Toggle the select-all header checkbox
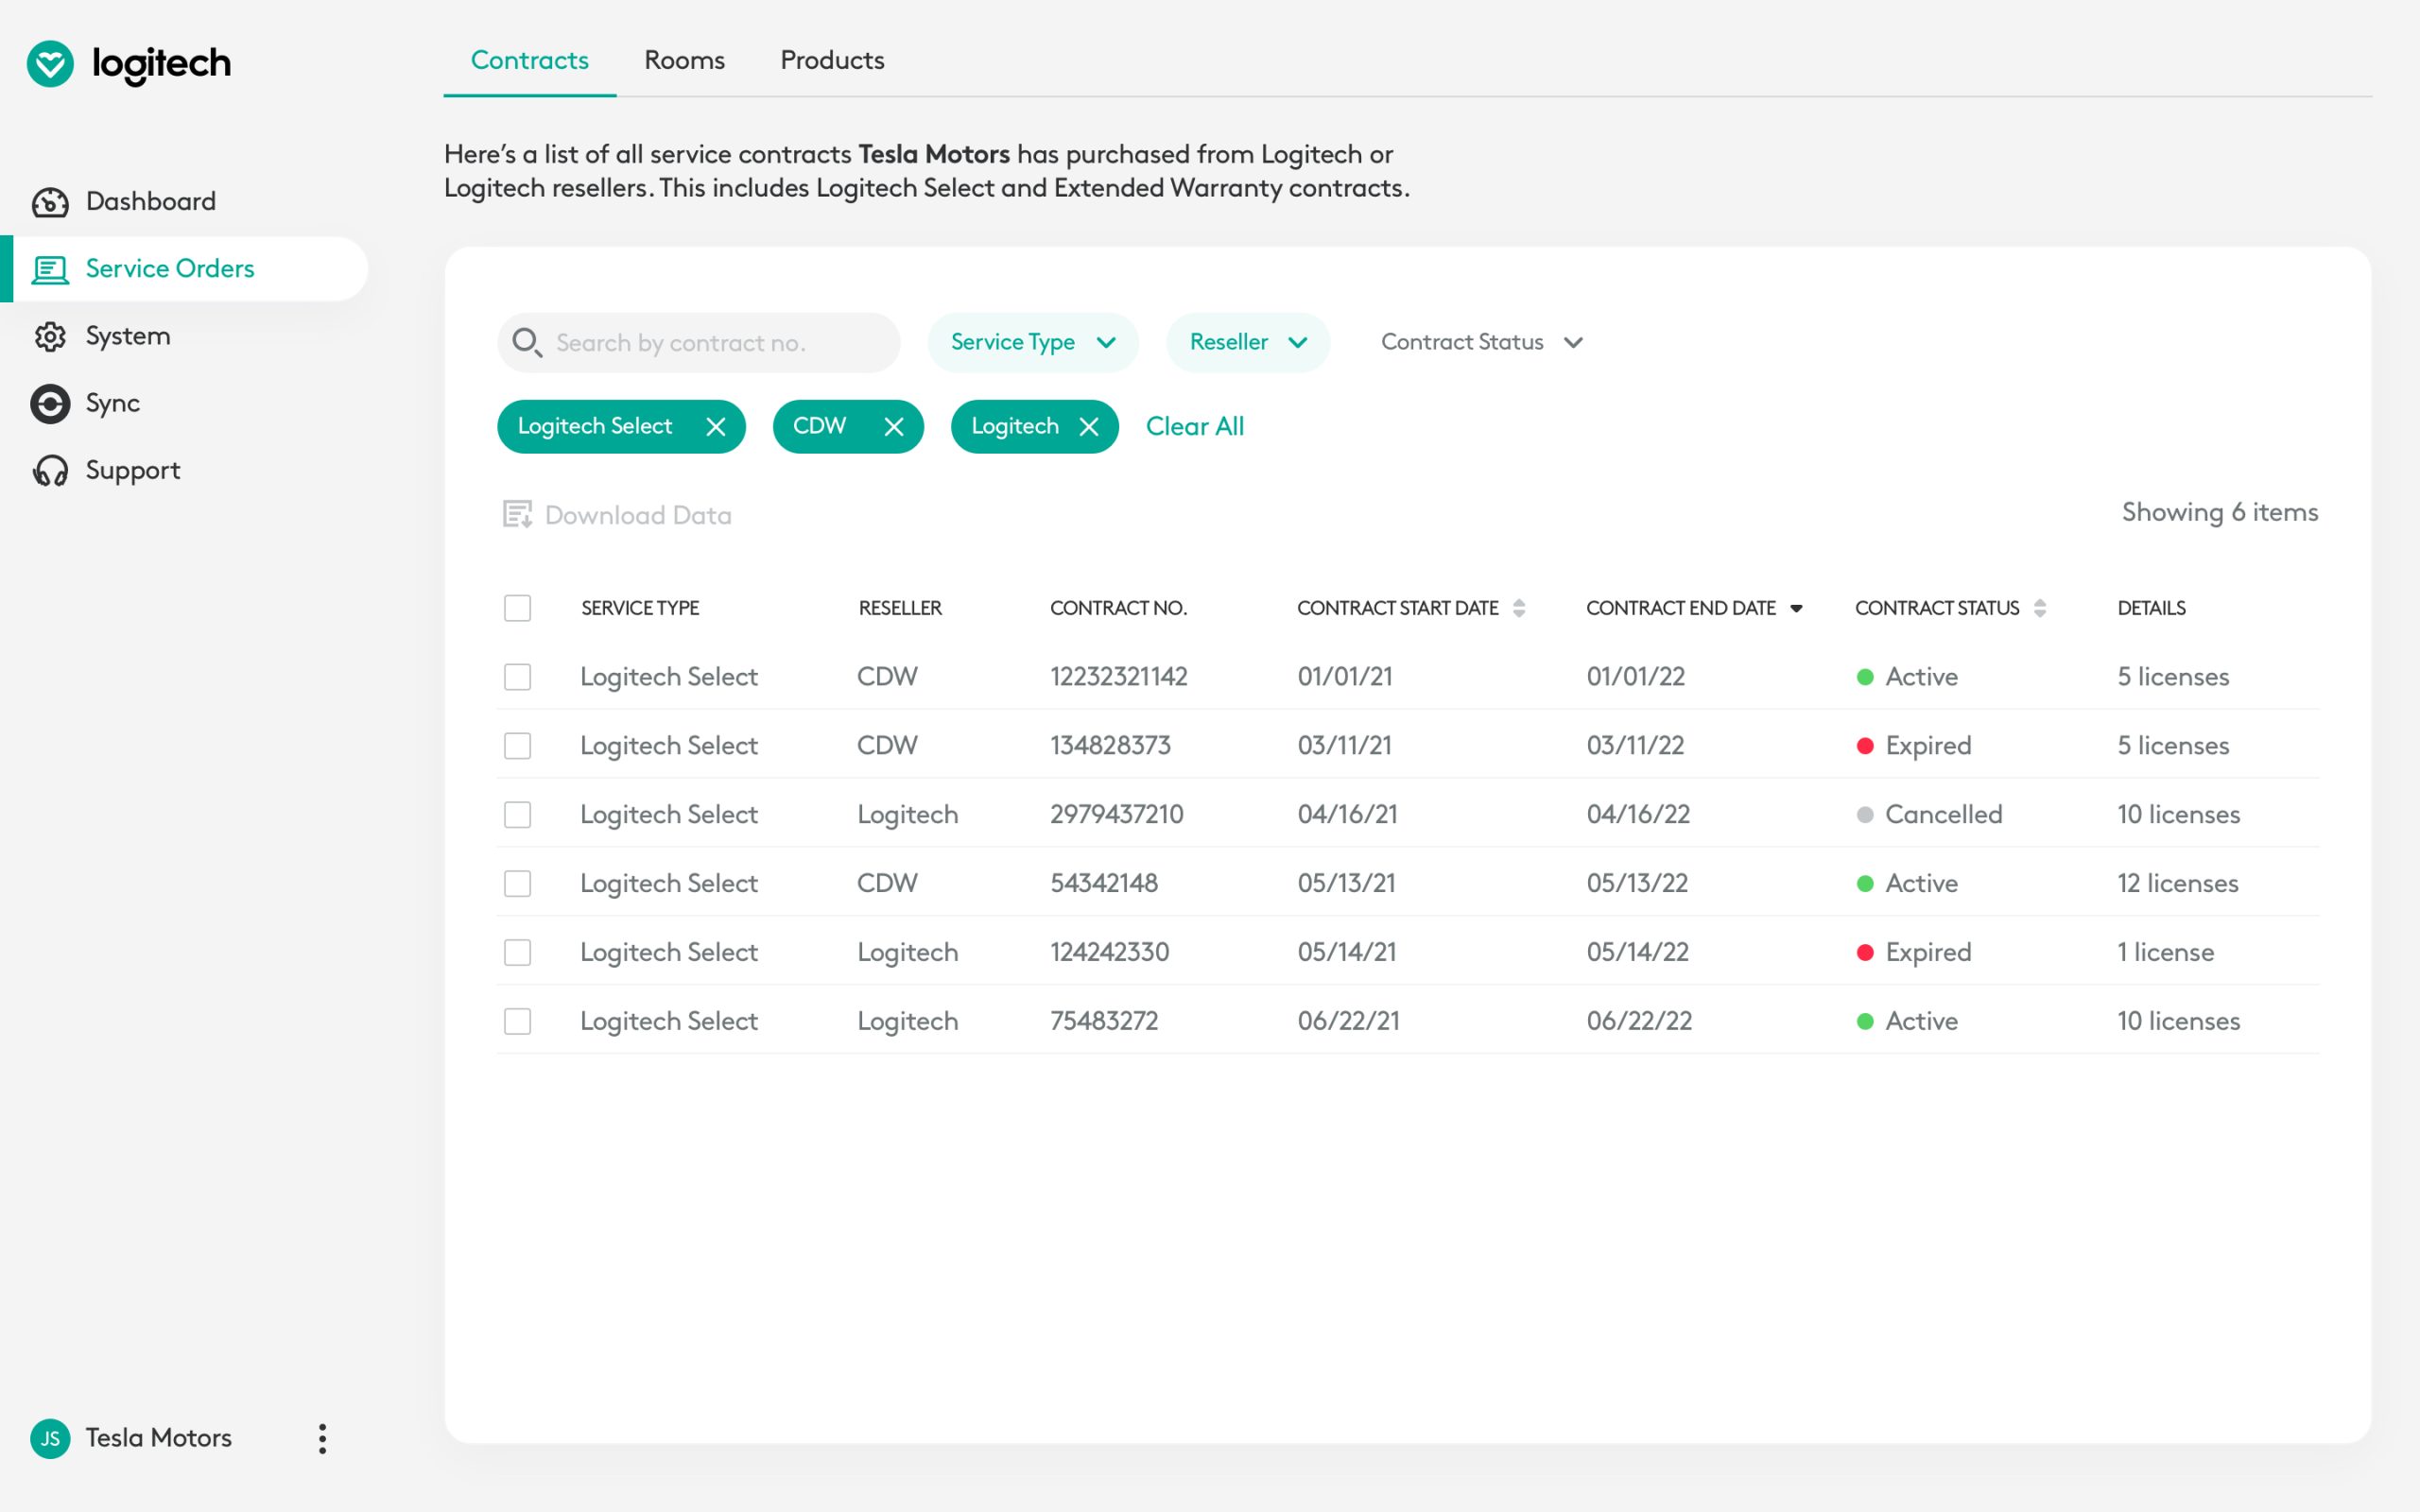 pos(517,608)
